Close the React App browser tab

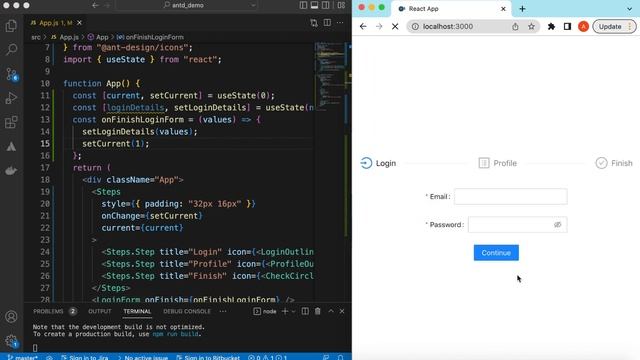coord(503,9)
